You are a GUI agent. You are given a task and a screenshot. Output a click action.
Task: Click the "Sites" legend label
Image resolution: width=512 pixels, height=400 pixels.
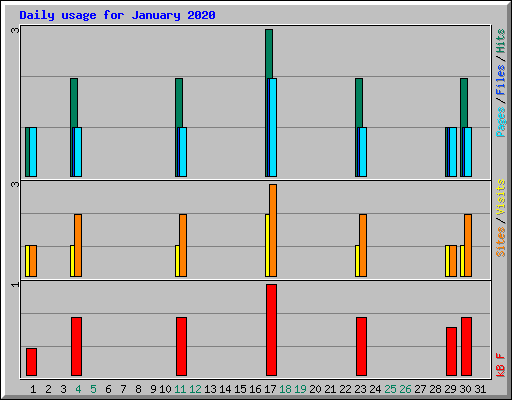[500, 242]
